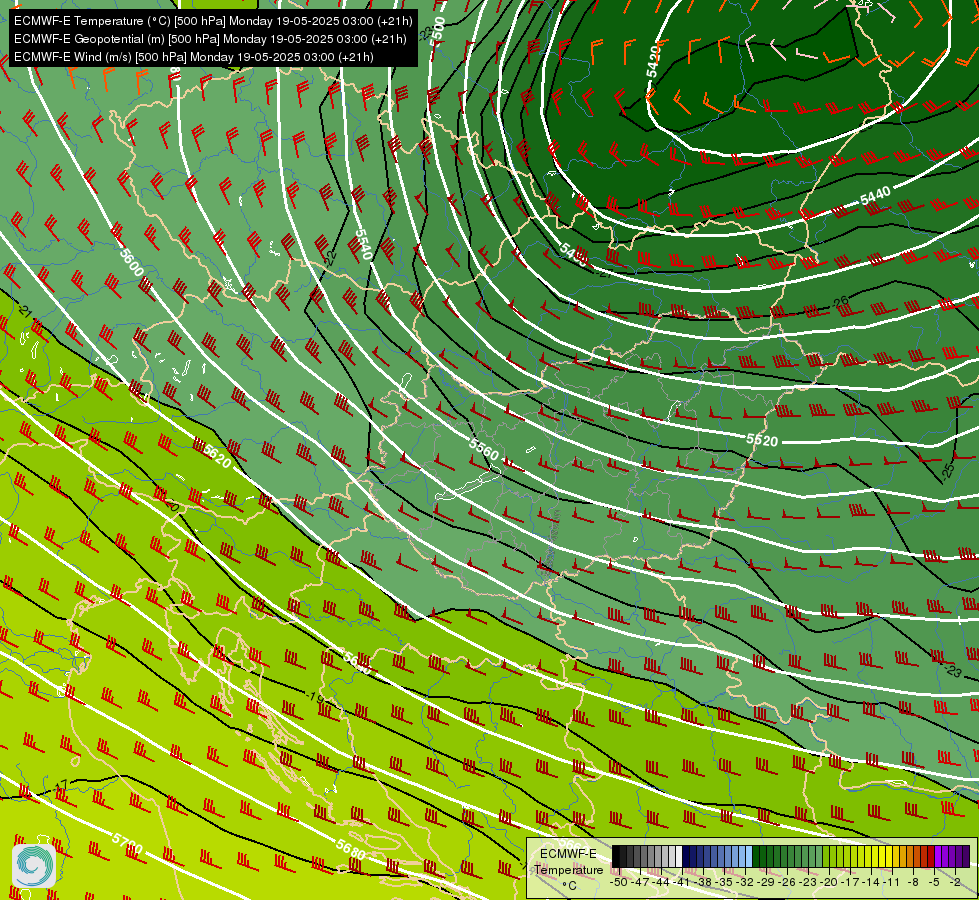Click the -17 isotherm label
Screen dimensions: 979x900
(x=61, y=784)
